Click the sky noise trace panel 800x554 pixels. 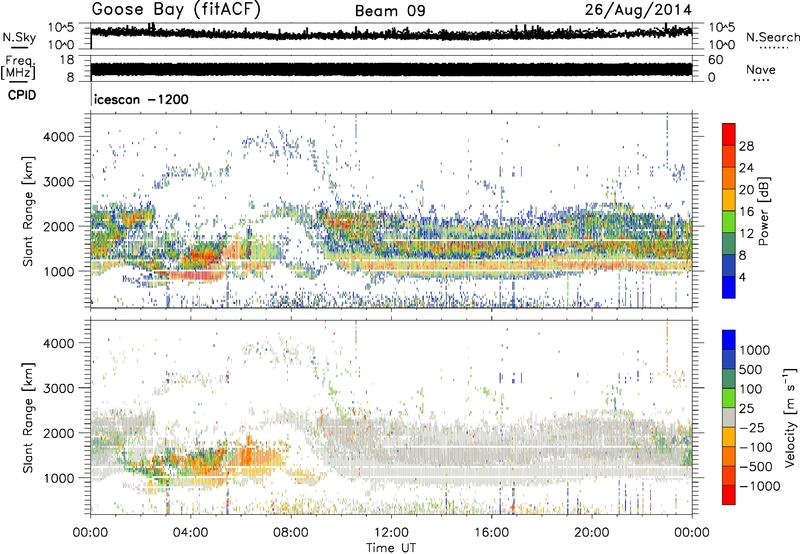(391, 36)
